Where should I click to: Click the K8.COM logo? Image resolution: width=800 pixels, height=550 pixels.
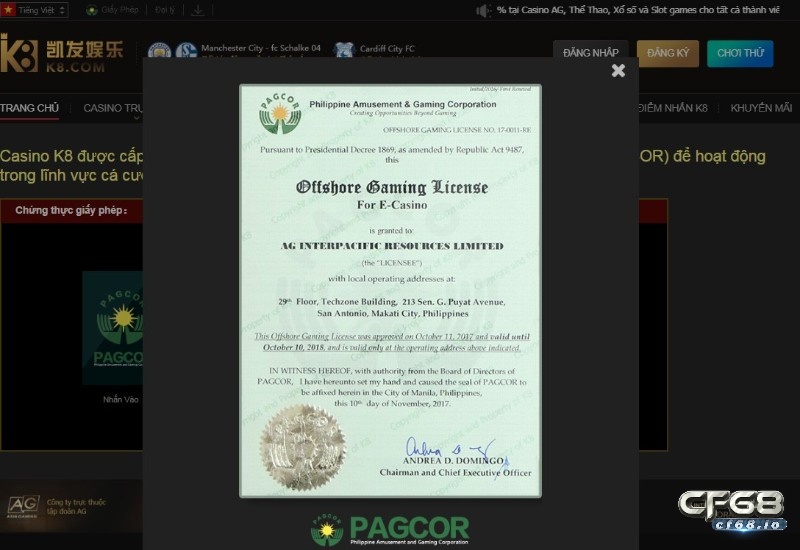point(62,54)
